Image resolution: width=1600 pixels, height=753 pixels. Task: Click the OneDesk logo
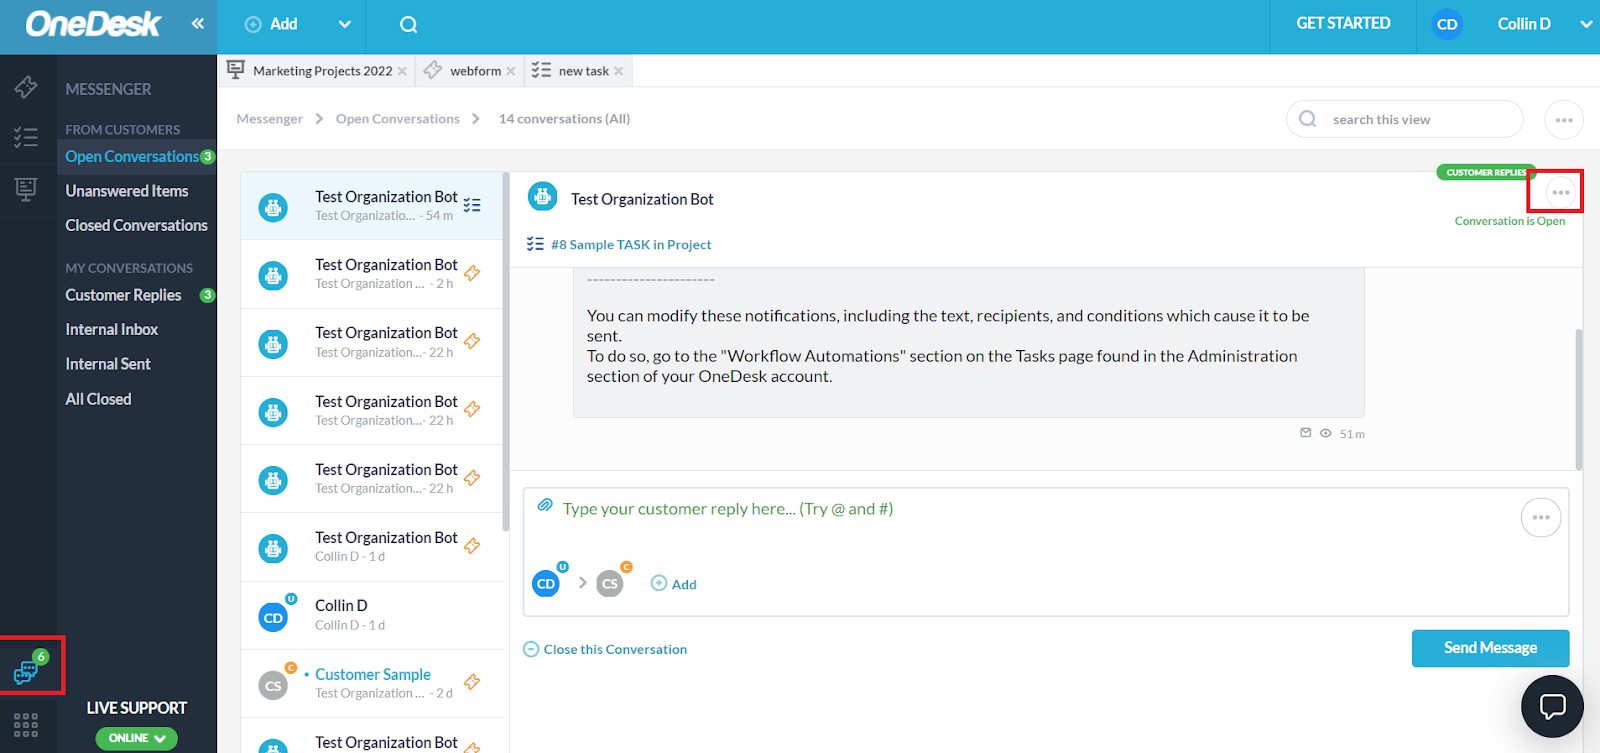click(x=93, y=24)
